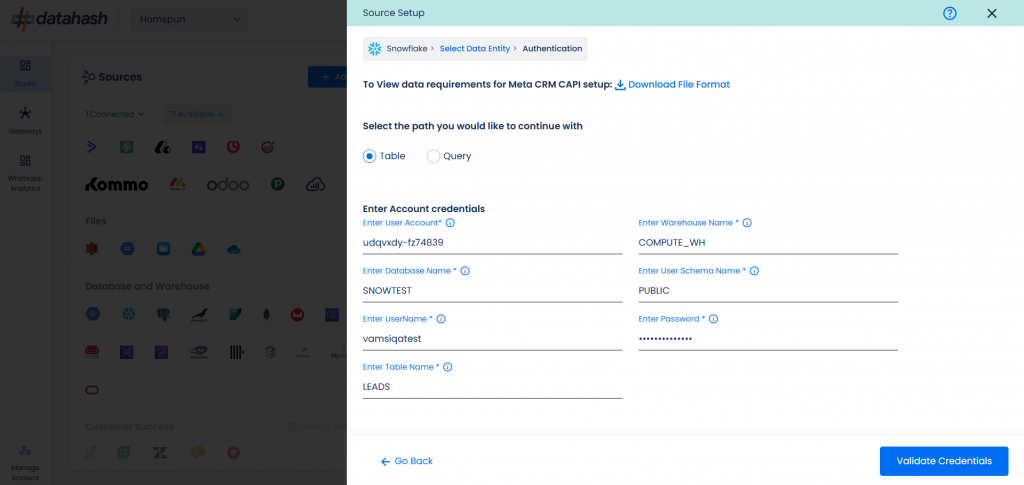Image resolution: width=1024 pixels, height=485 pixels.
Task: Open the Homspun workspace dropdown
Action: click(x=190, y=20)
